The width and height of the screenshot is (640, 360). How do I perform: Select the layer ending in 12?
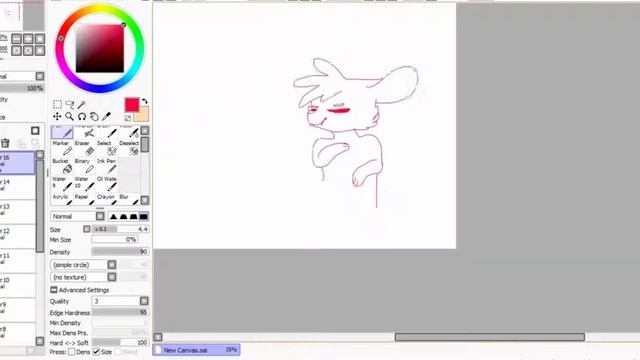pos(17,236)
